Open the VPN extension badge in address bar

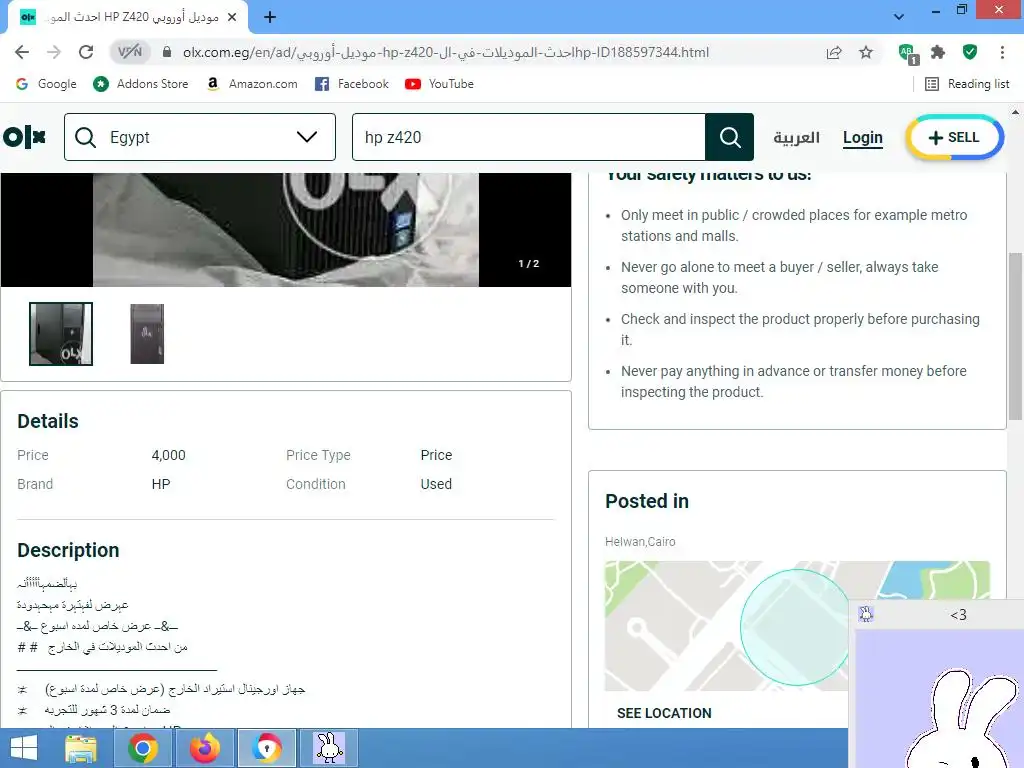click(x=130, y=52)
